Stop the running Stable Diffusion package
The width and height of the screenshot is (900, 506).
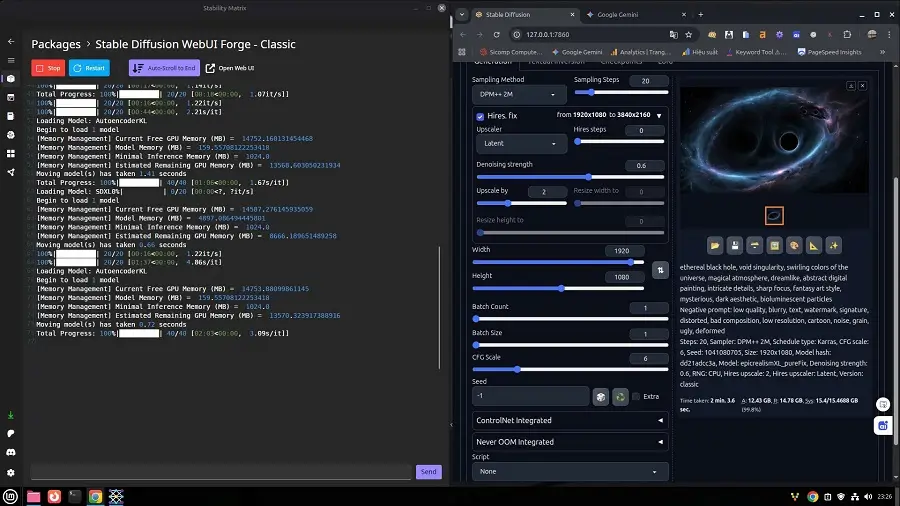(48, 68)
